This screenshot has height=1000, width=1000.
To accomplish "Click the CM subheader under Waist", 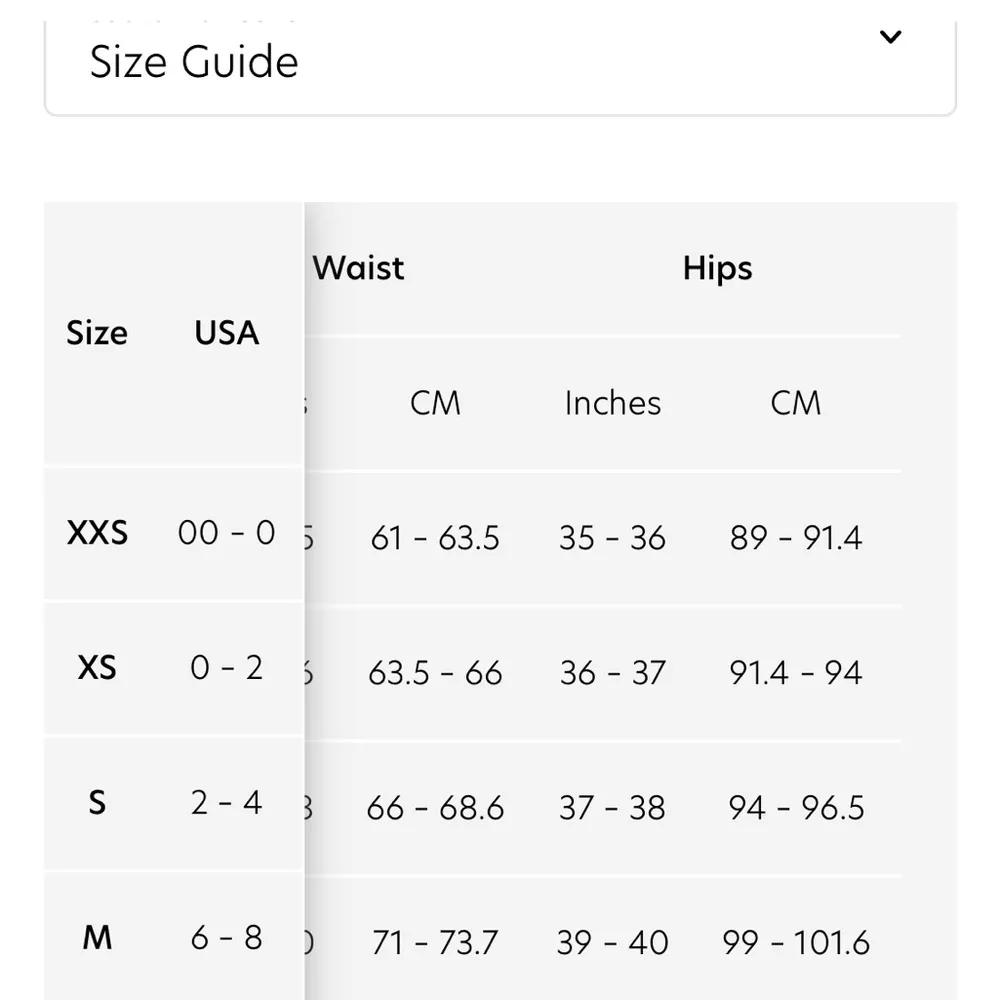I will (x=435, y=403).
